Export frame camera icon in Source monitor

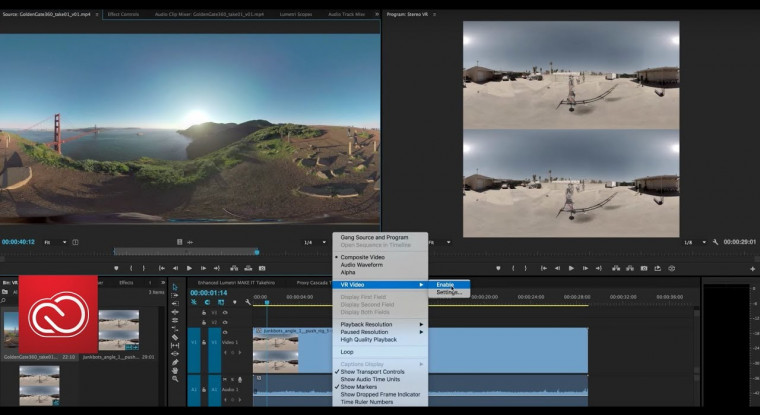tap(262, 268)
